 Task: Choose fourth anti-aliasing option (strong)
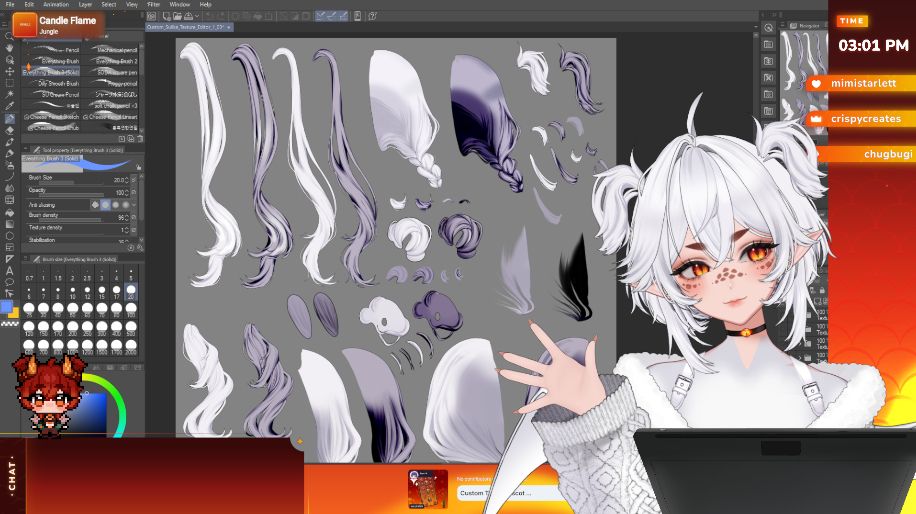pos(126,205)
